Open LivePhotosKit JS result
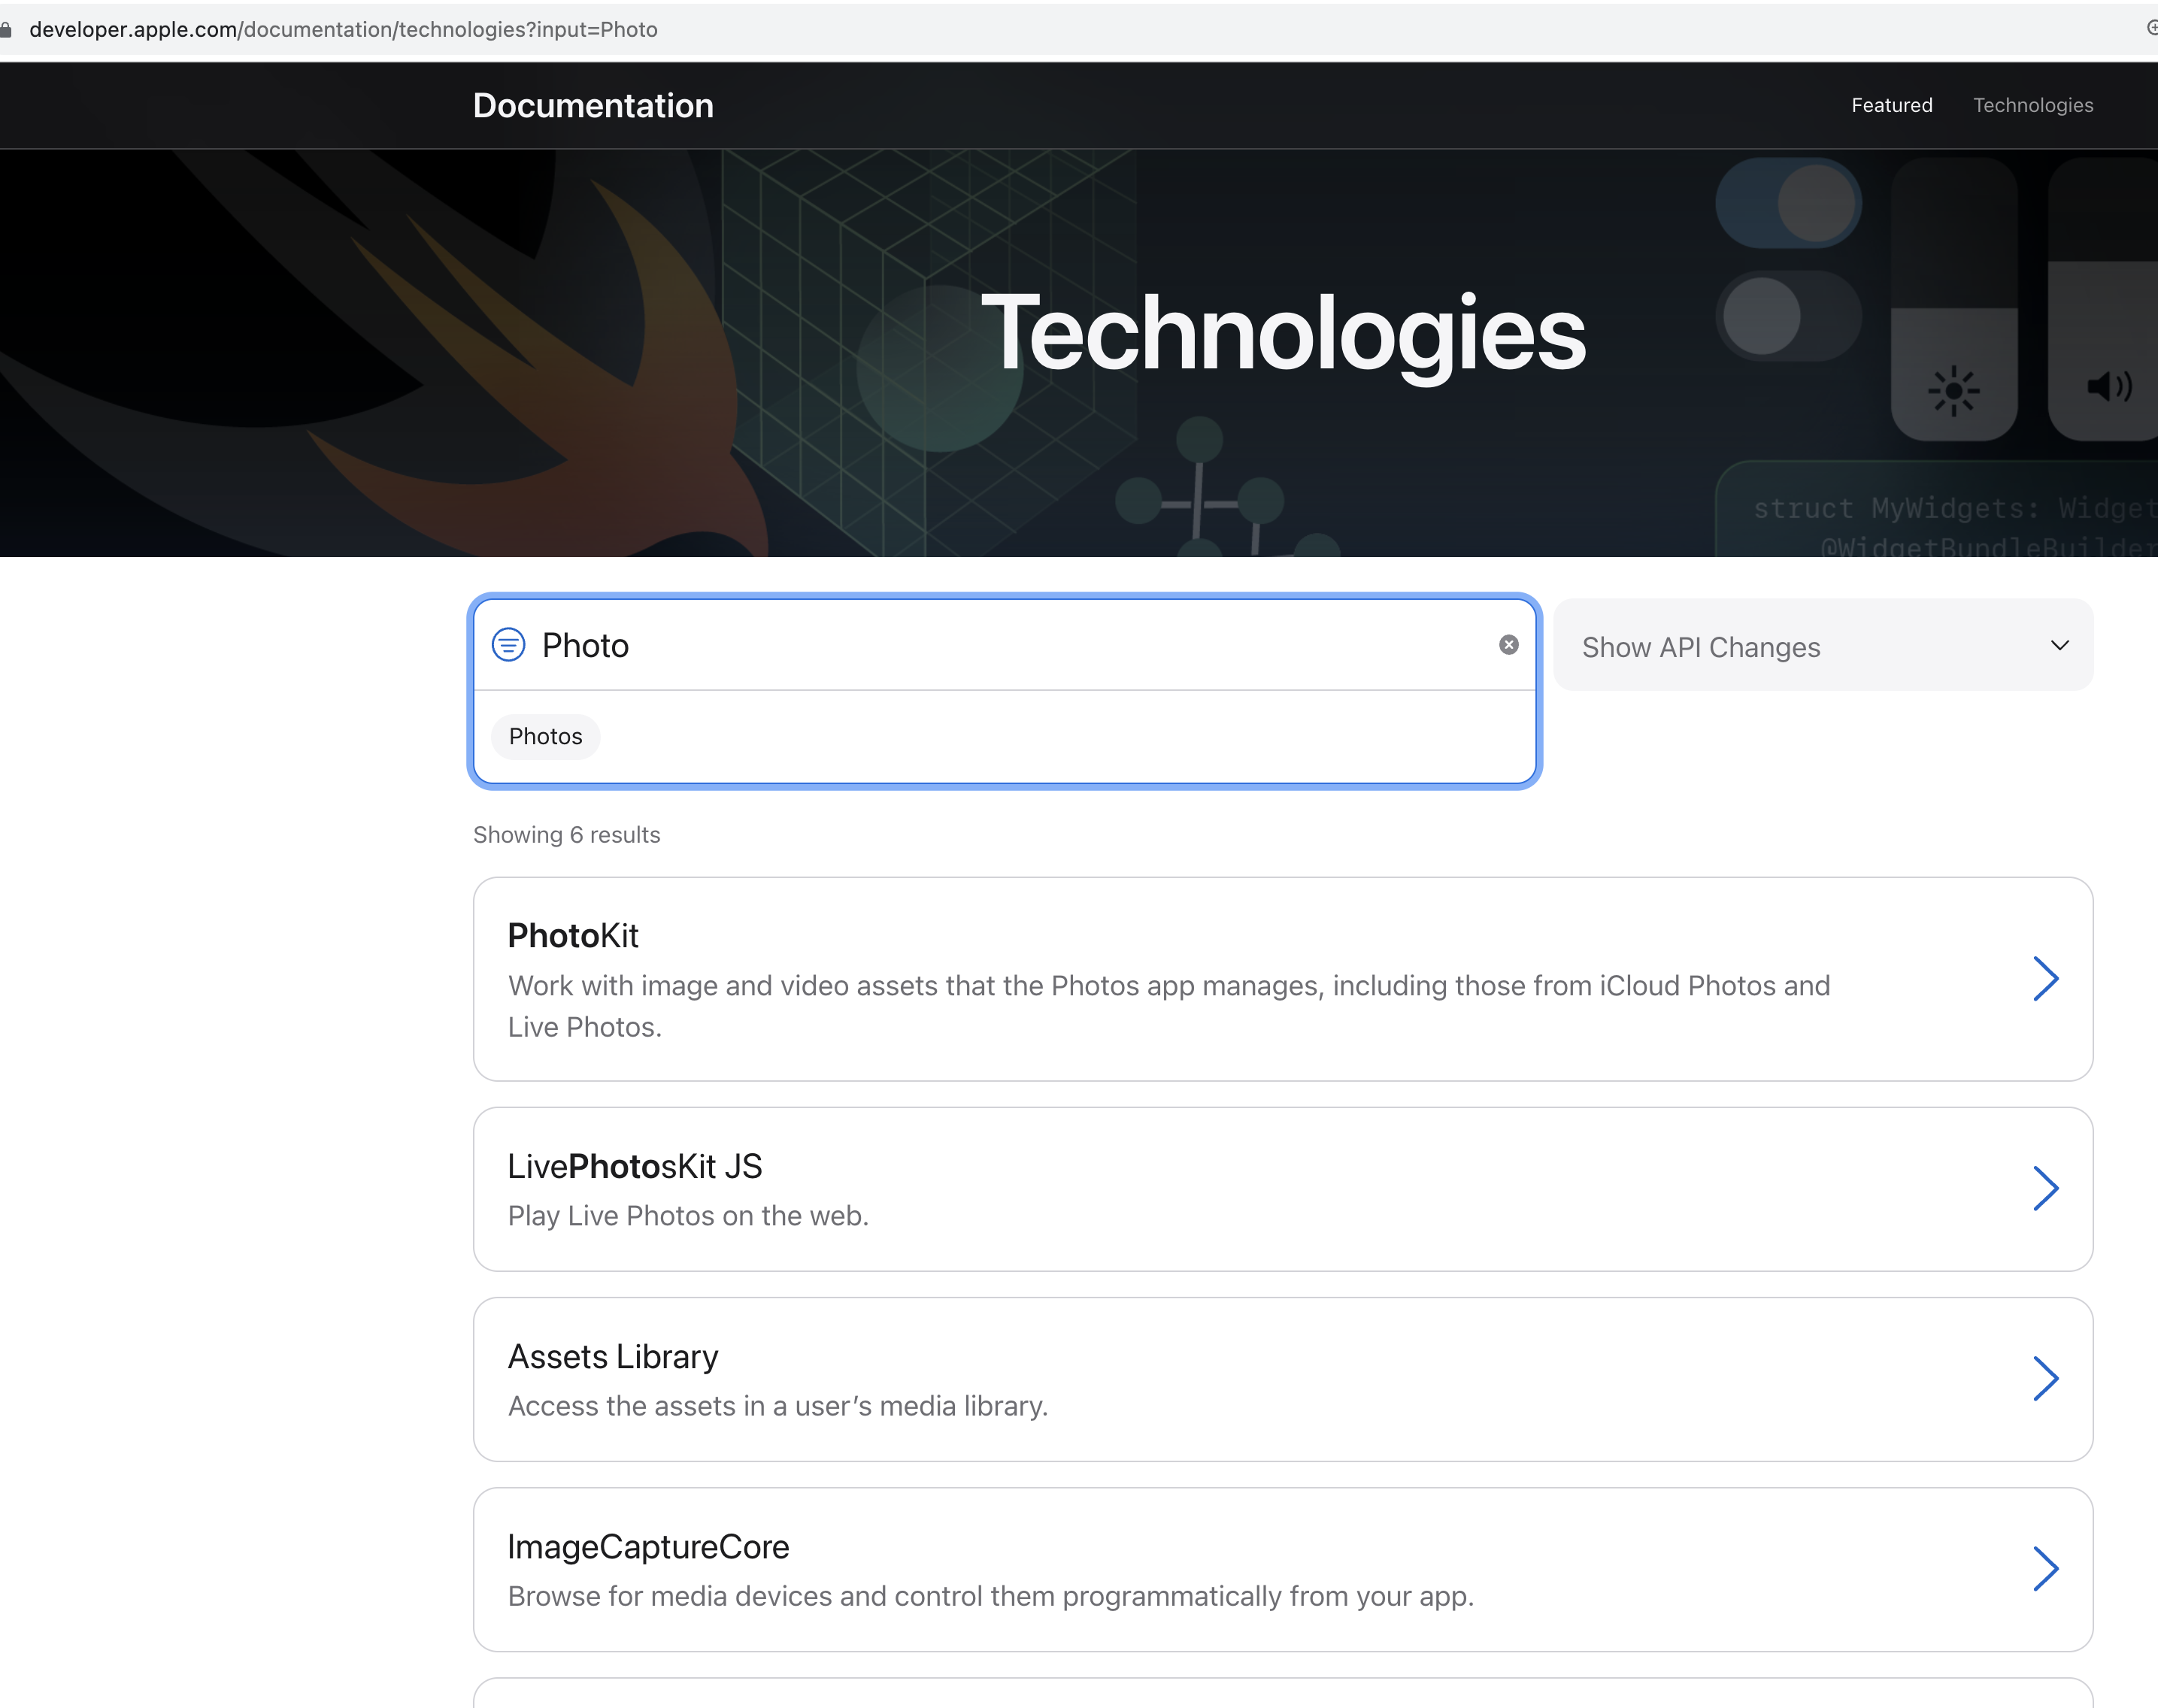This screenshot has width=2158, height=1708. pyautogui.click(x=1282, y=1189)
